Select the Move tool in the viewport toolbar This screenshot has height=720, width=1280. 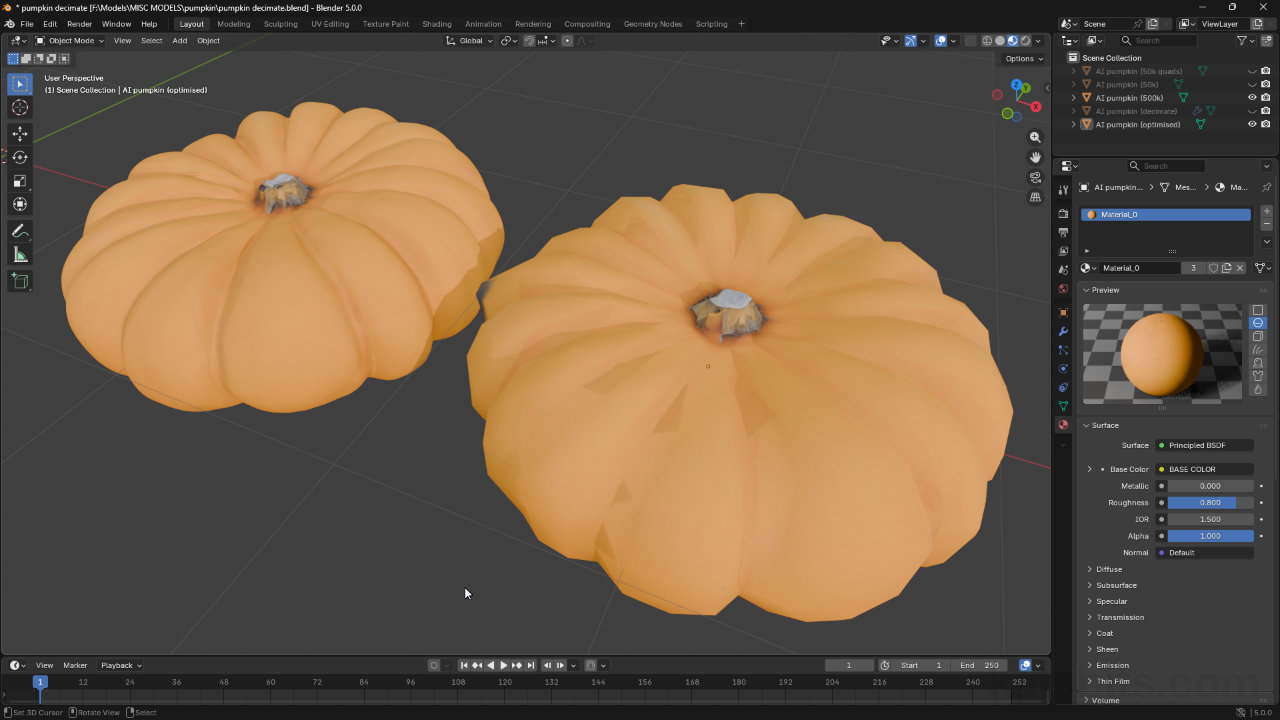[20, 133]
